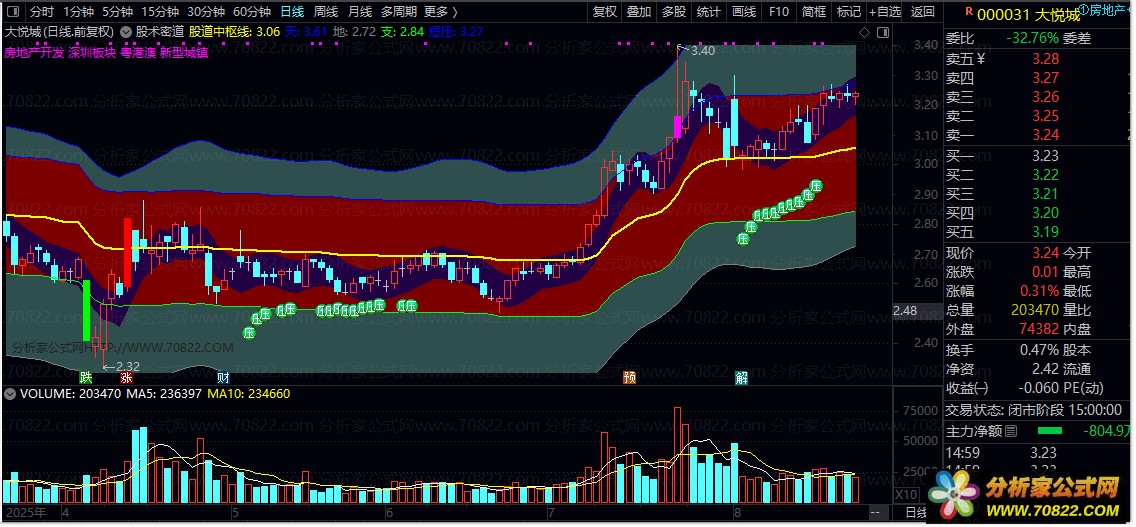The image size is (1136, 527).
Task: Switch to 1分钟 chart period
Action: click(x=78, y=12)
